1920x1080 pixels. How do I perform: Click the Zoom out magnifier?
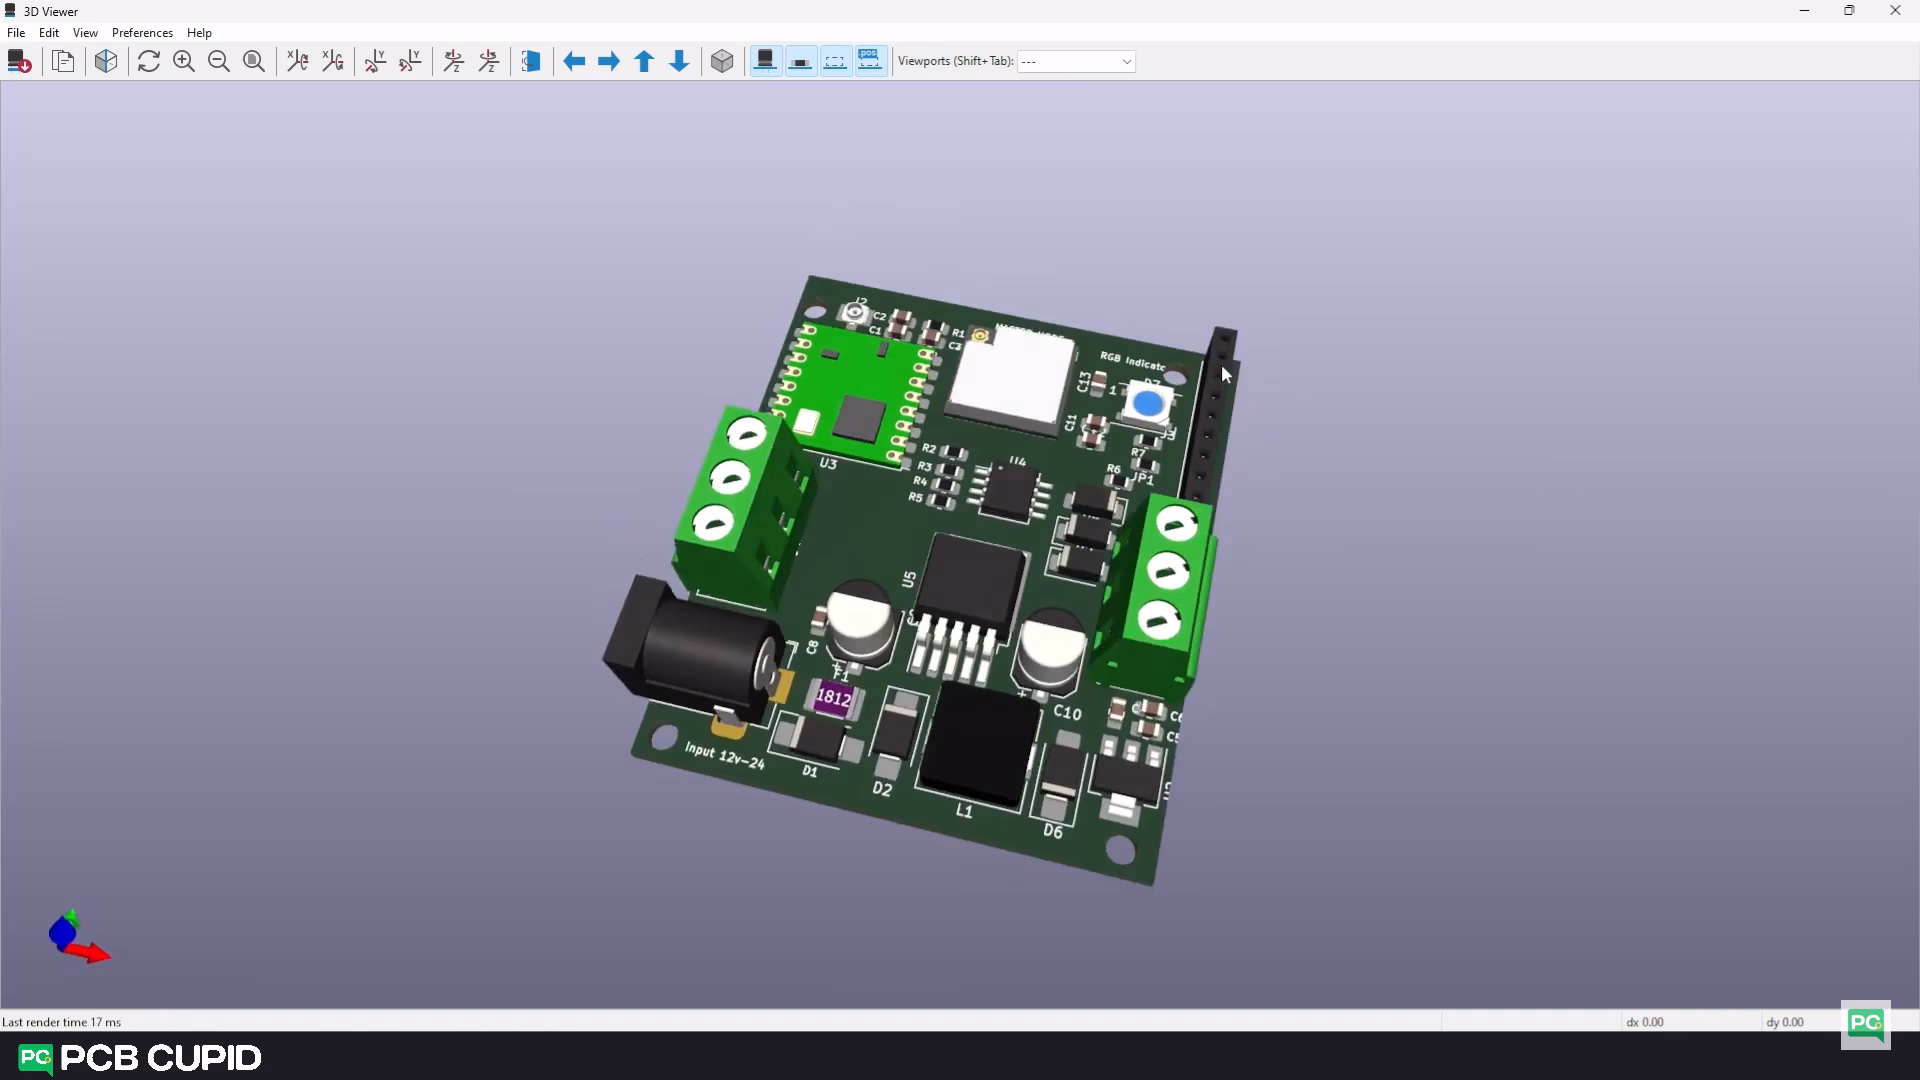pos(219,62)
